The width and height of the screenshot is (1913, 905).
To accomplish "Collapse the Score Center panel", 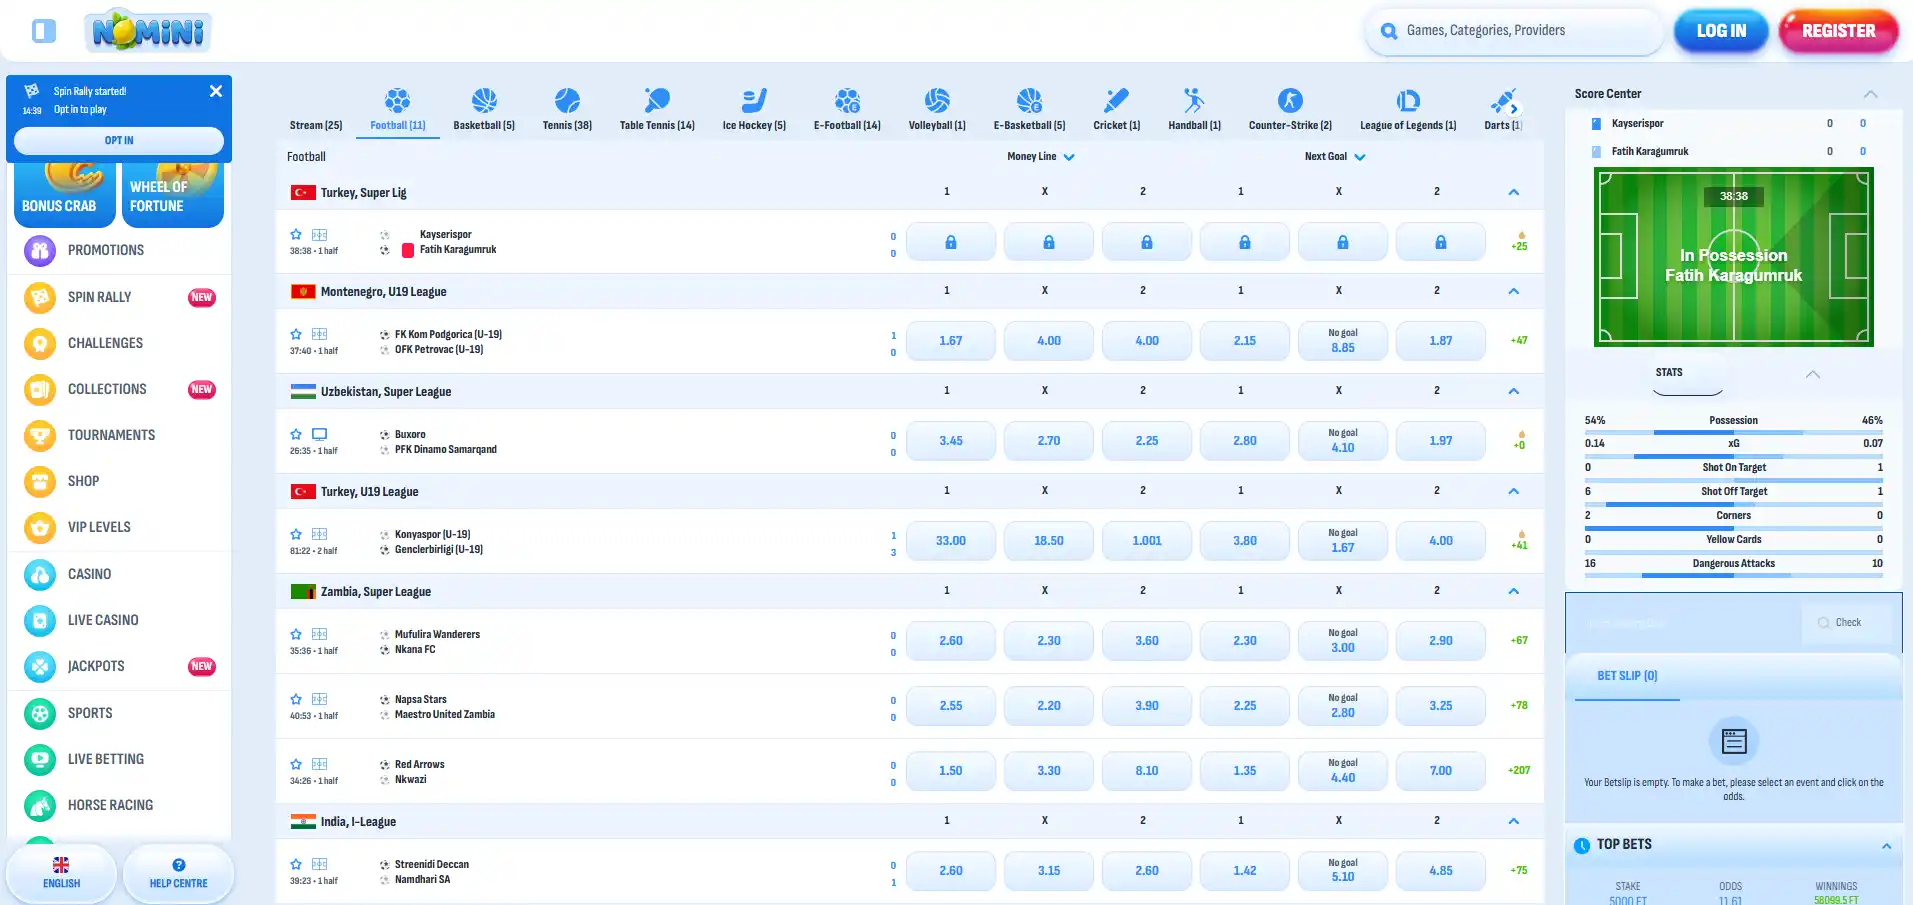I will tap(1870, 94).
